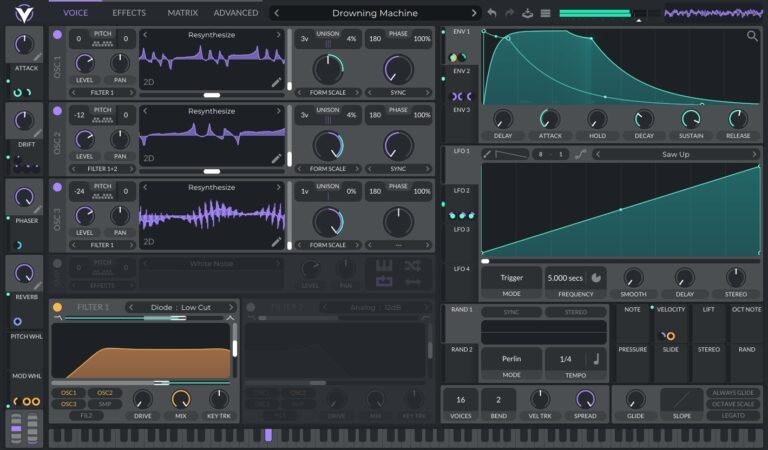This screenshot has height=450, width=768.
Task: Click the LFO frequency sync mode icon
Action: (x=596, y=278)
